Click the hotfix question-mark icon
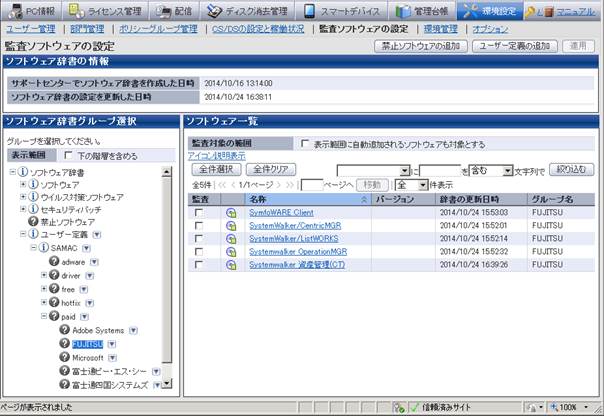604x416 pixels. [54, 302]
